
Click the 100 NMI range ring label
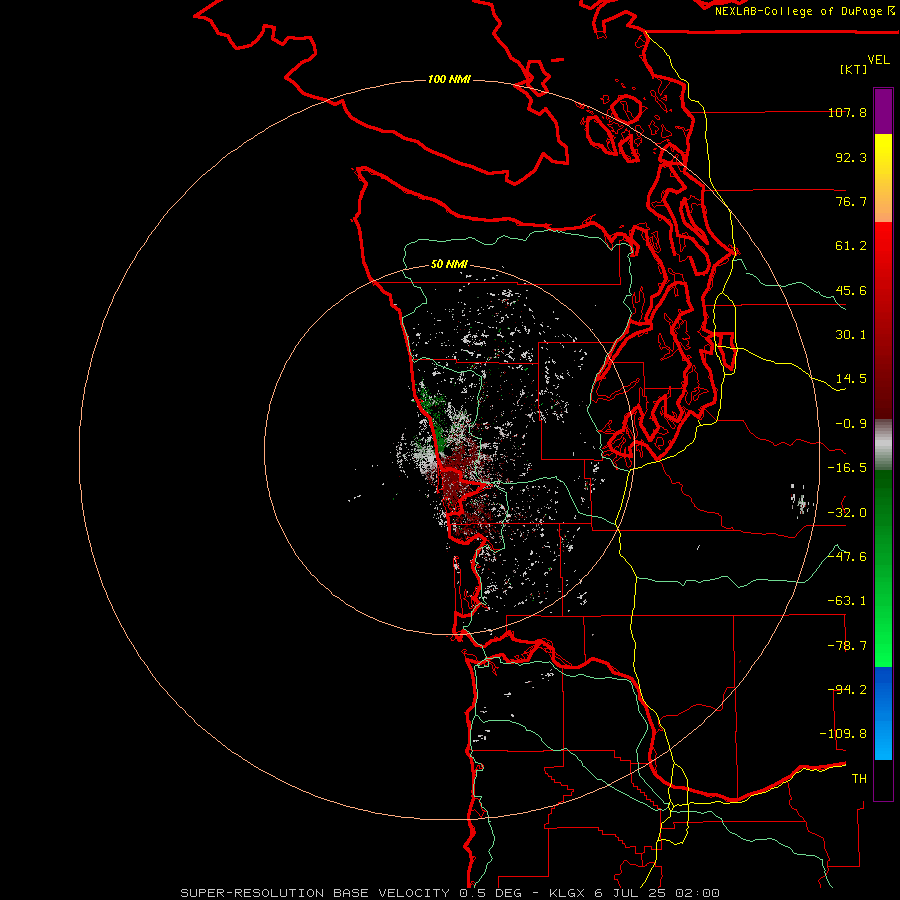tap(449, 79)
